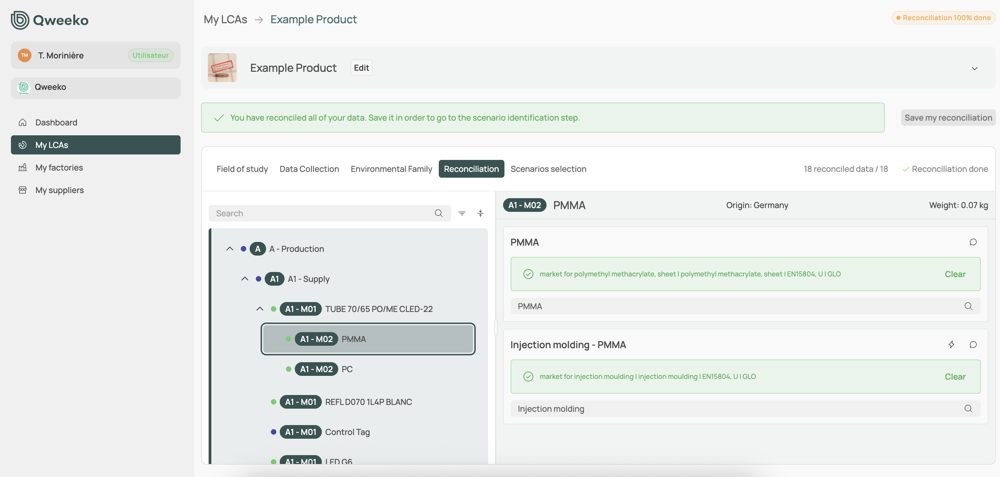
Task: Open Environmental Family tab
Action: click(392, 169)
